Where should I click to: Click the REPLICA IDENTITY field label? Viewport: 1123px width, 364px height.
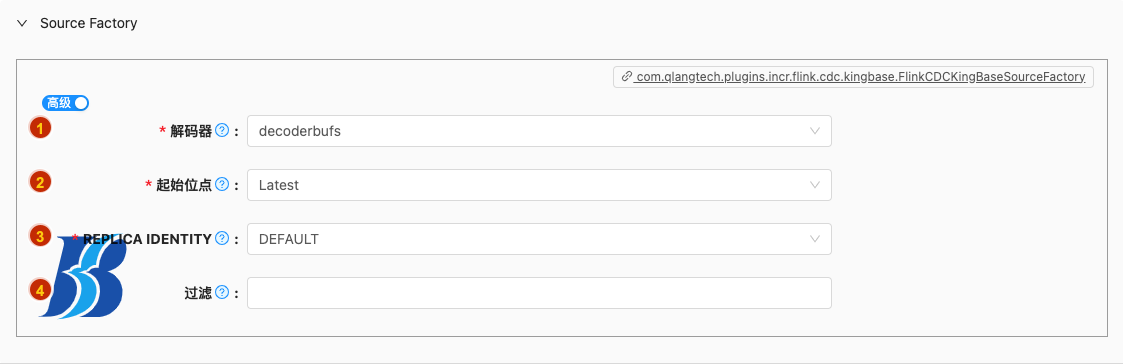tap(148, 239)
